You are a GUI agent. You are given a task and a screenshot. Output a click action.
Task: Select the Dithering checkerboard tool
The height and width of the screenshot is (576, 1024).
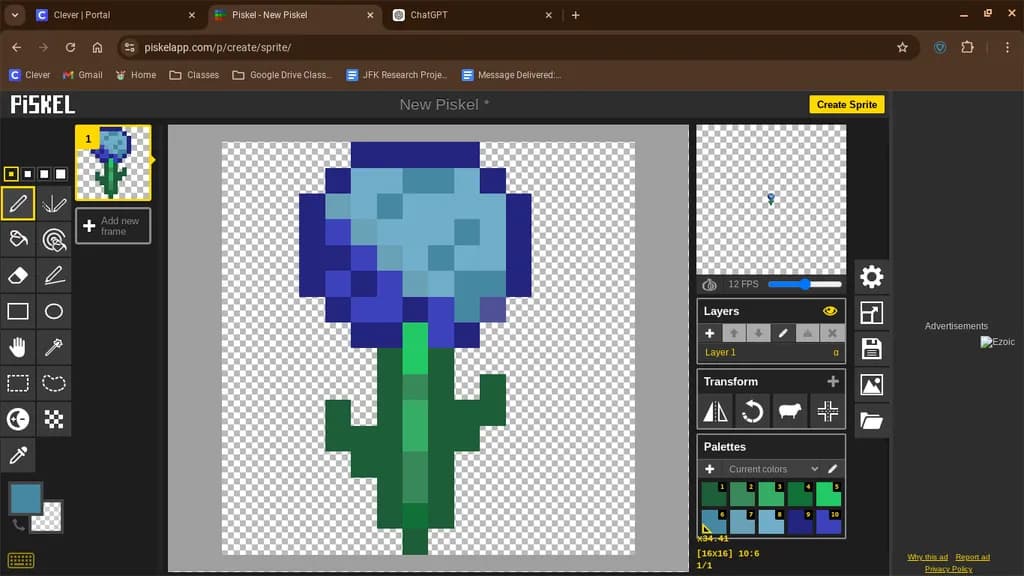(x=54, y=419)
